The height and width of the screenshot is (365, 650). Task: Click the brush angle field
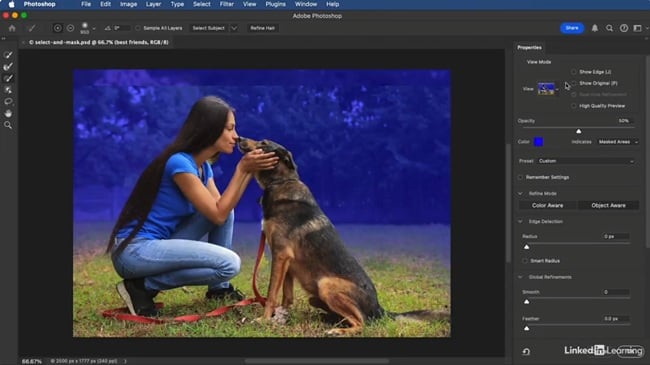pos(121,28)
